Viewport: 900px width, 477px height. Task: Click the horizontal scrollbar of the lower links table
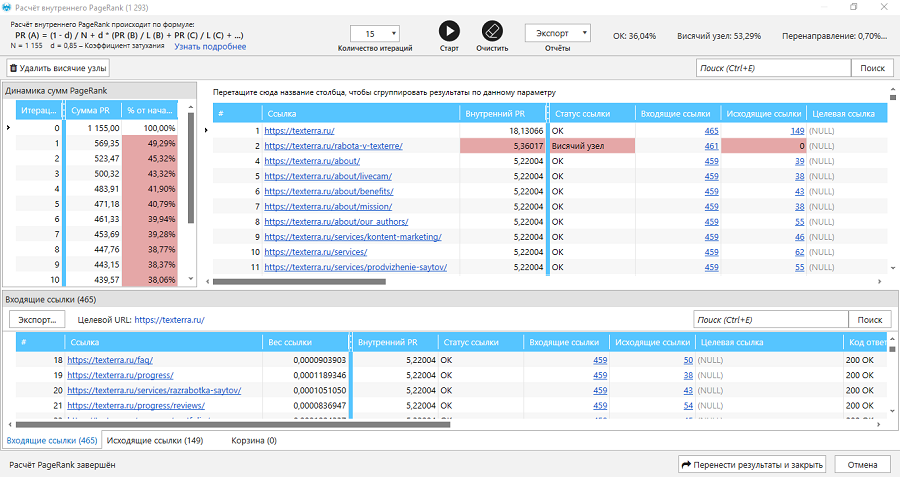(x=233, y=425)
